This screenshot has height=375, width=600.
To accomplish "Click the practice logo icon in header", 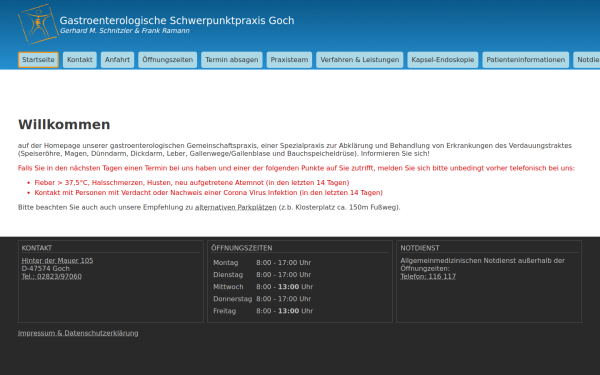I will pos(38,24).
